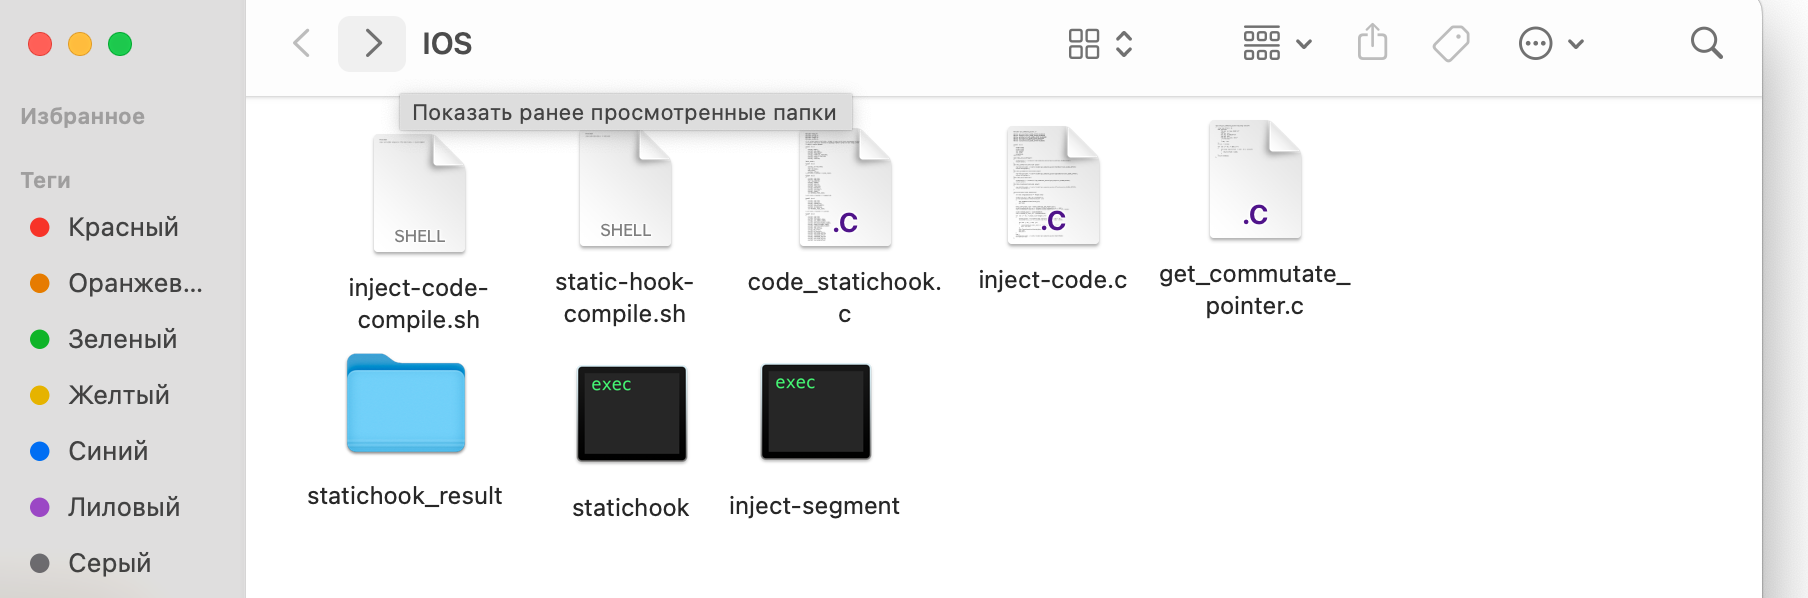This screenshot has width=1808, height=598.
Task: Expand the grouping options dropdown
Action: 1277,44
